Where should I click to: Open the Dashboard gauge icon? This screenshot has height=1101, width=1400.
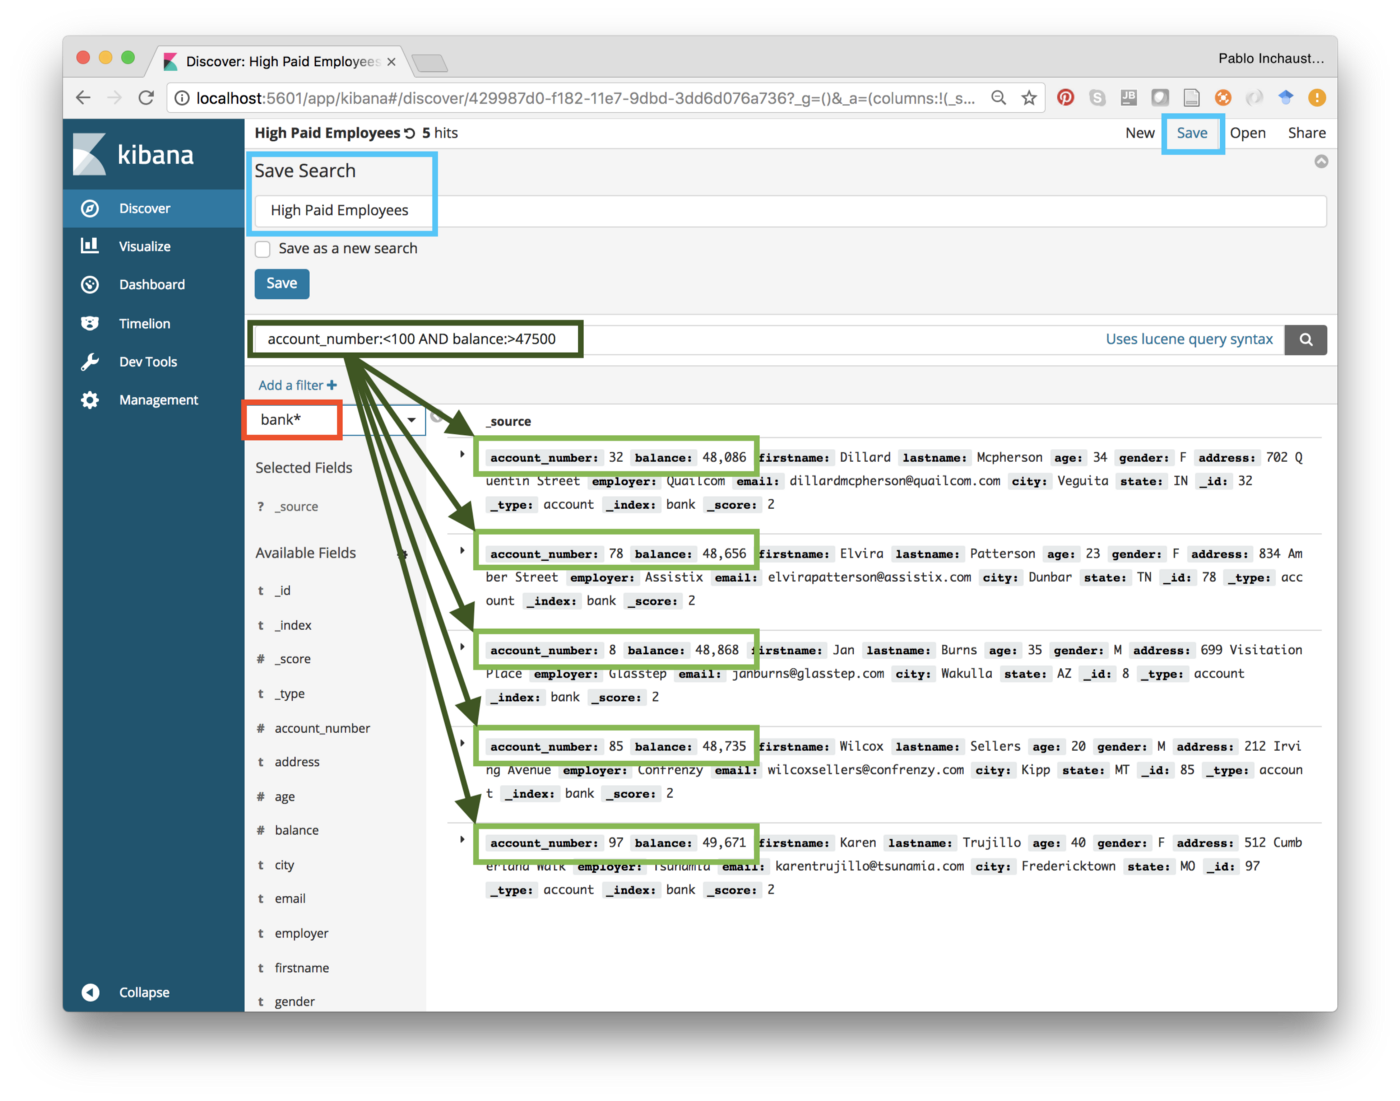(x=90, y=284)
